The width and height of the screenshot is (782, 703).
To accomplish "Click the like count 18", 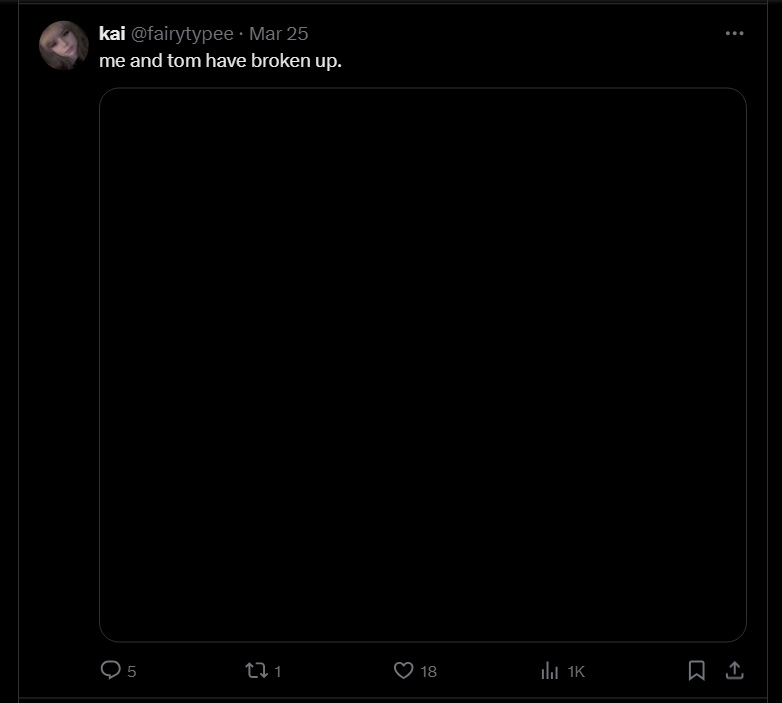I will pyautogui.click(x=428, y=672).
